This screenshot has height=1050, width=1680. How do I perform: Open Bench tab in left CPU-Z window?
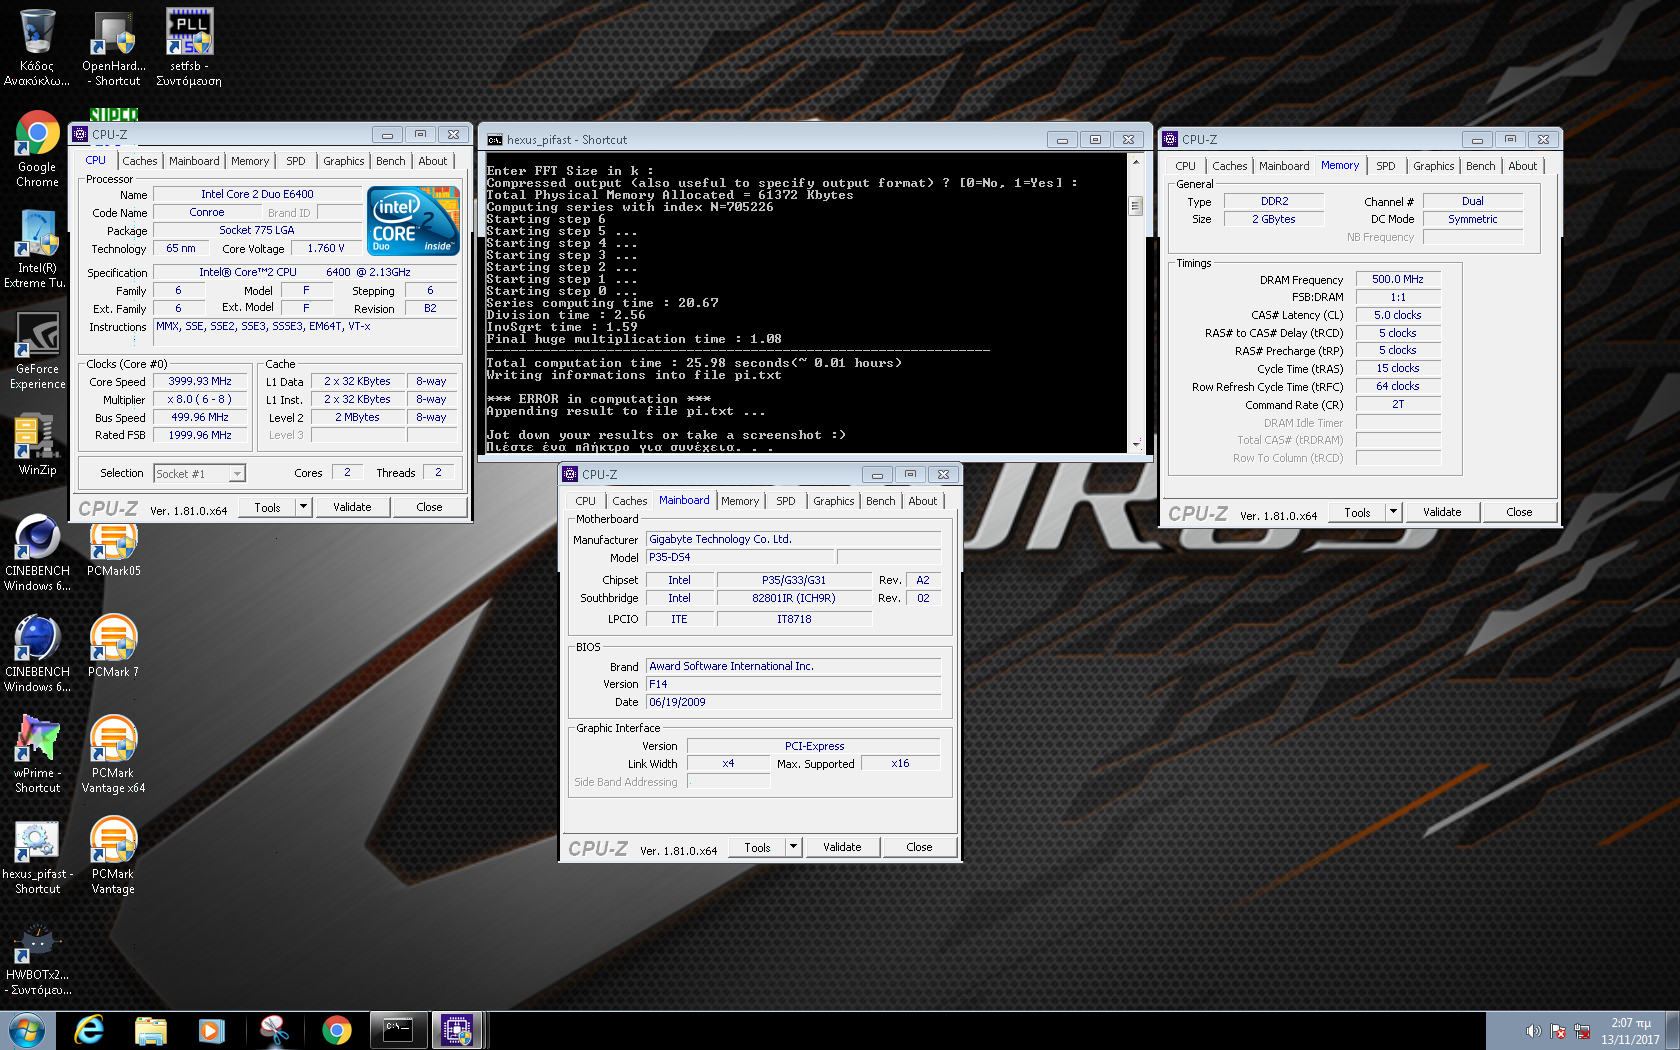[x=391, y=161]
